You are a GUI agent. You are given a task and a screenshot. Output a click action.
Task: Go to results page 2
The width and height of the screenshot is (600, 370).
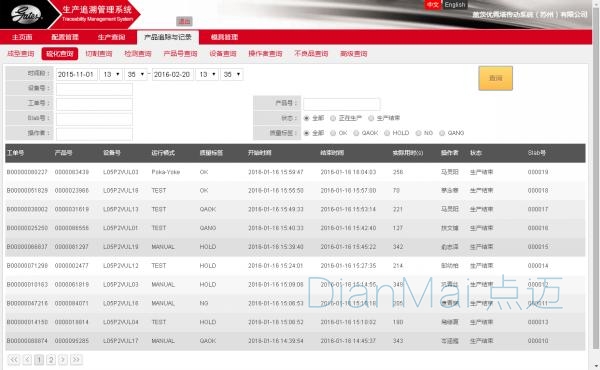tap(51, 359)
